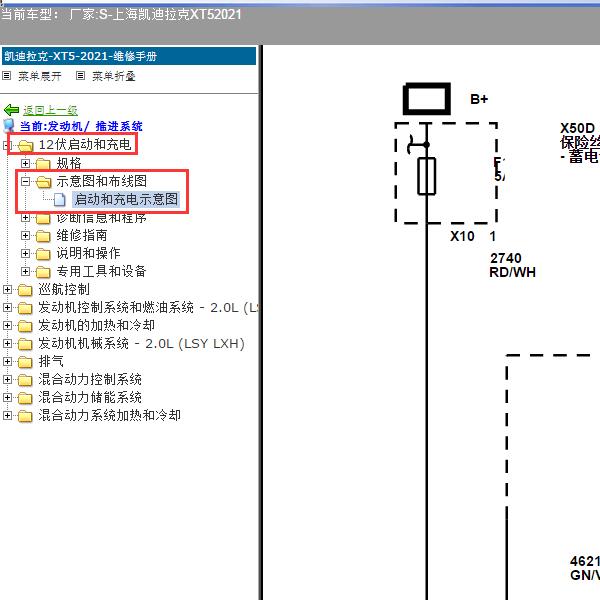600x600 pixels.
Task: Select the 规格 folder label
Action: (x=69, y=163)
